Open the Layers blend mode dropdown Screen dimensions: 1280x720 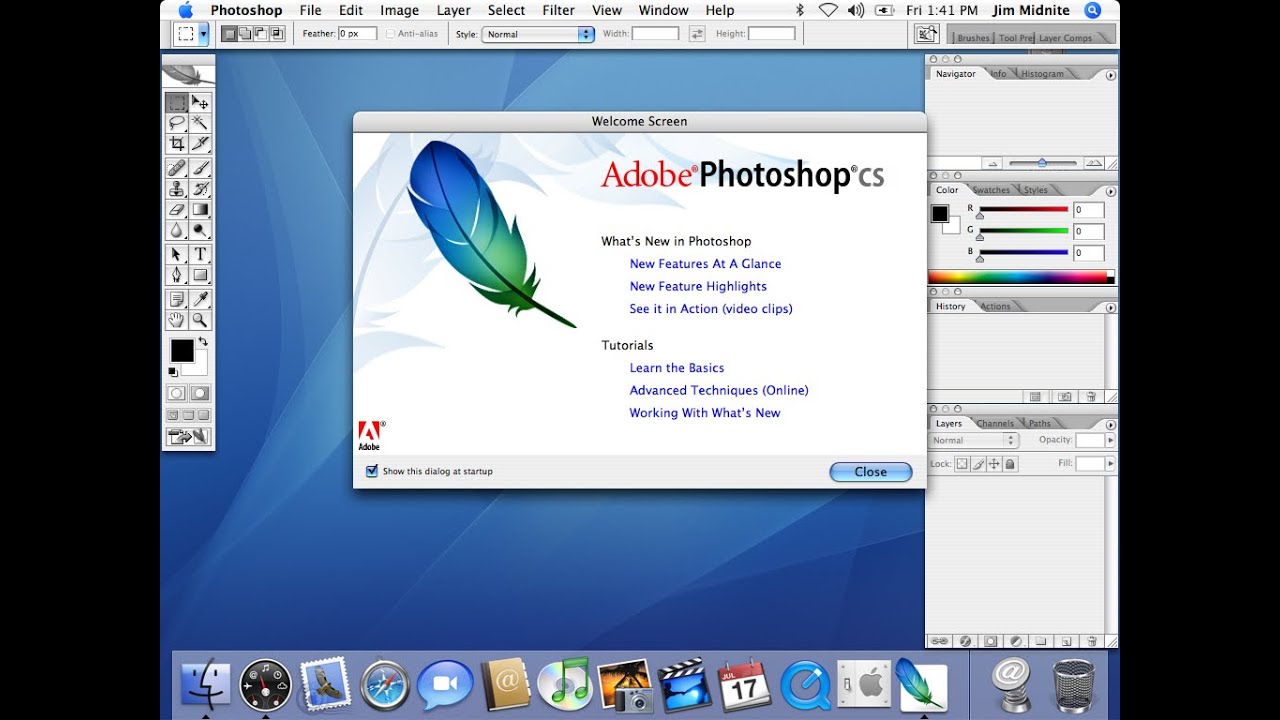973,440
